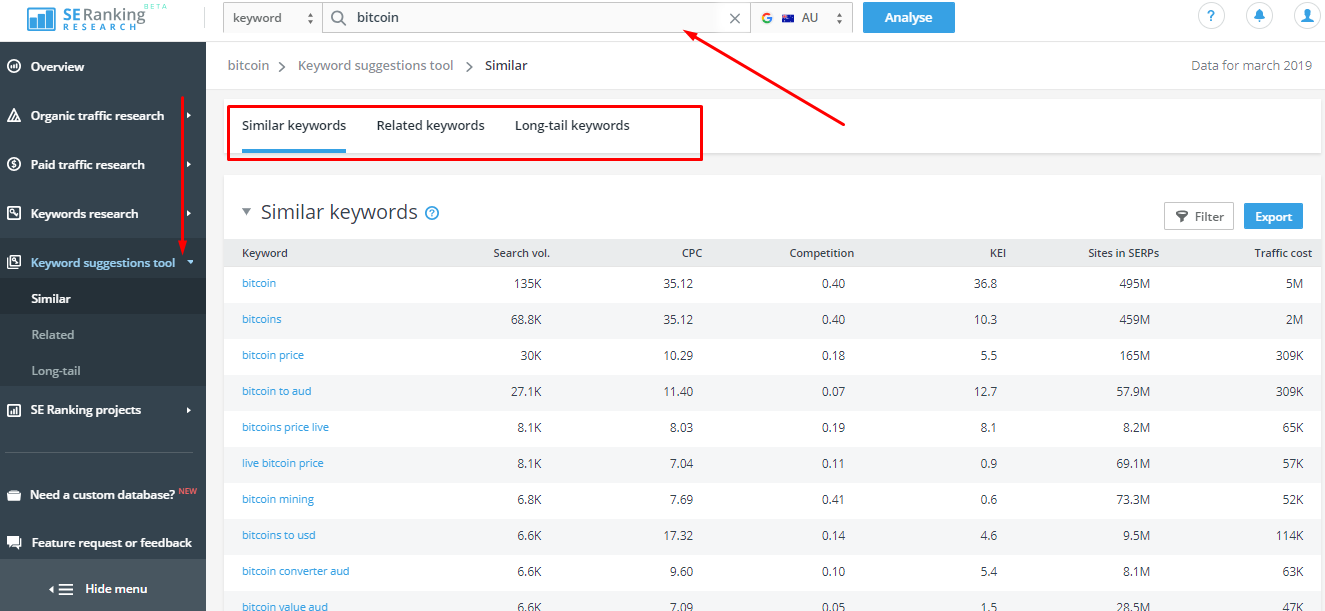The width and height of the screenshot is (1325, 611).
Task: Collapse Keyword suggestions tool submenu
Action: pyautogui.click(x=190, y=263)
